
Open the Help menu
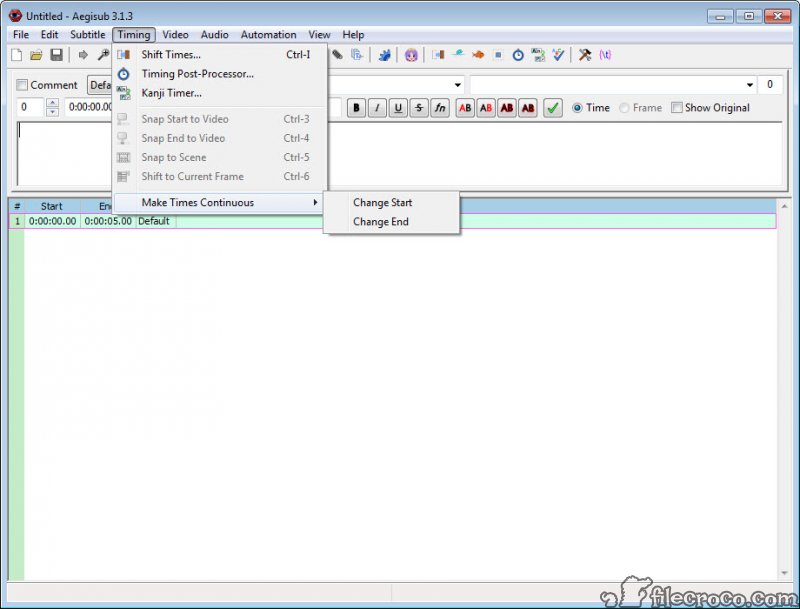click(353, 35)
